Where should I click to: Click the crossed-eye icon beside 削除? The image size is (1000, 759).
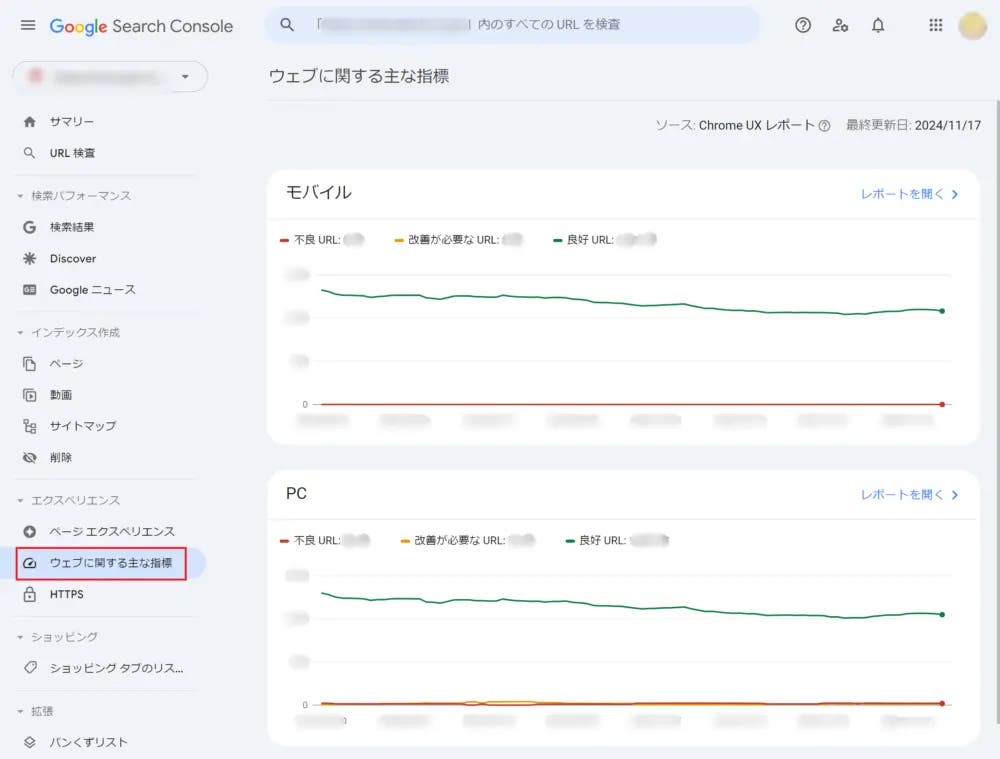(29, 457)
